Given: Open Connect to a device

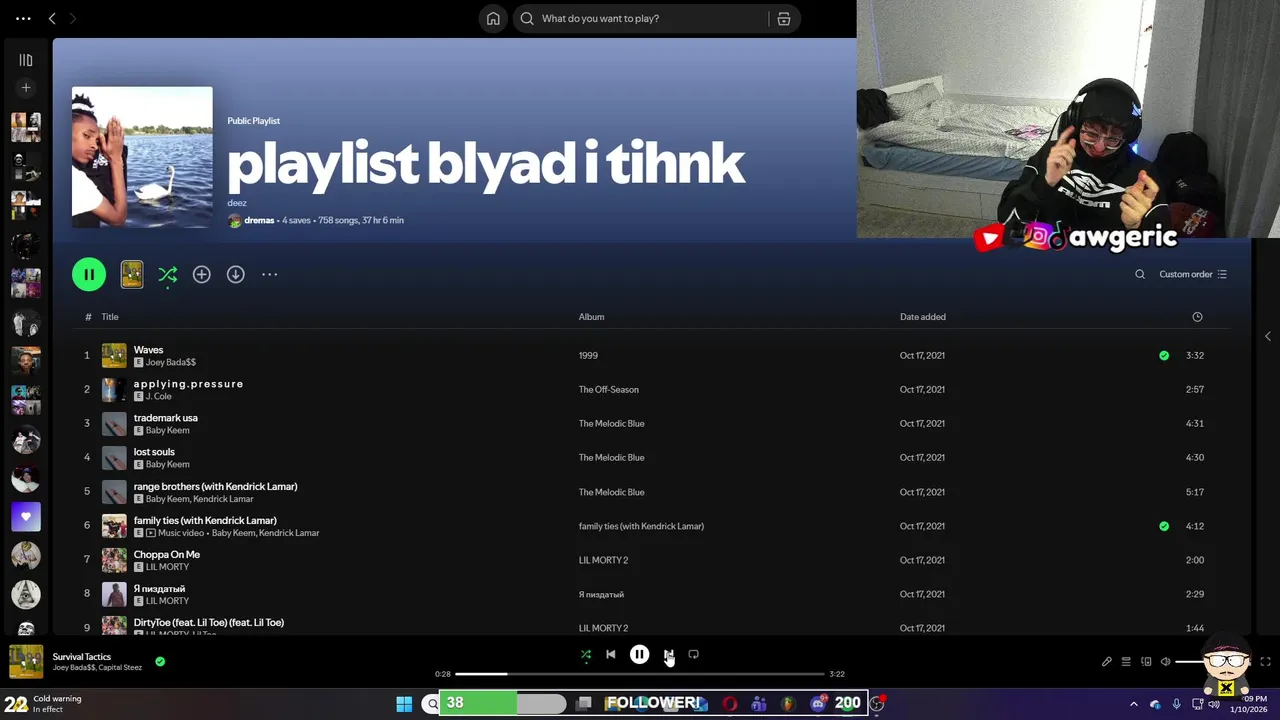Looking at the screenshot, I should [1146, 662].
